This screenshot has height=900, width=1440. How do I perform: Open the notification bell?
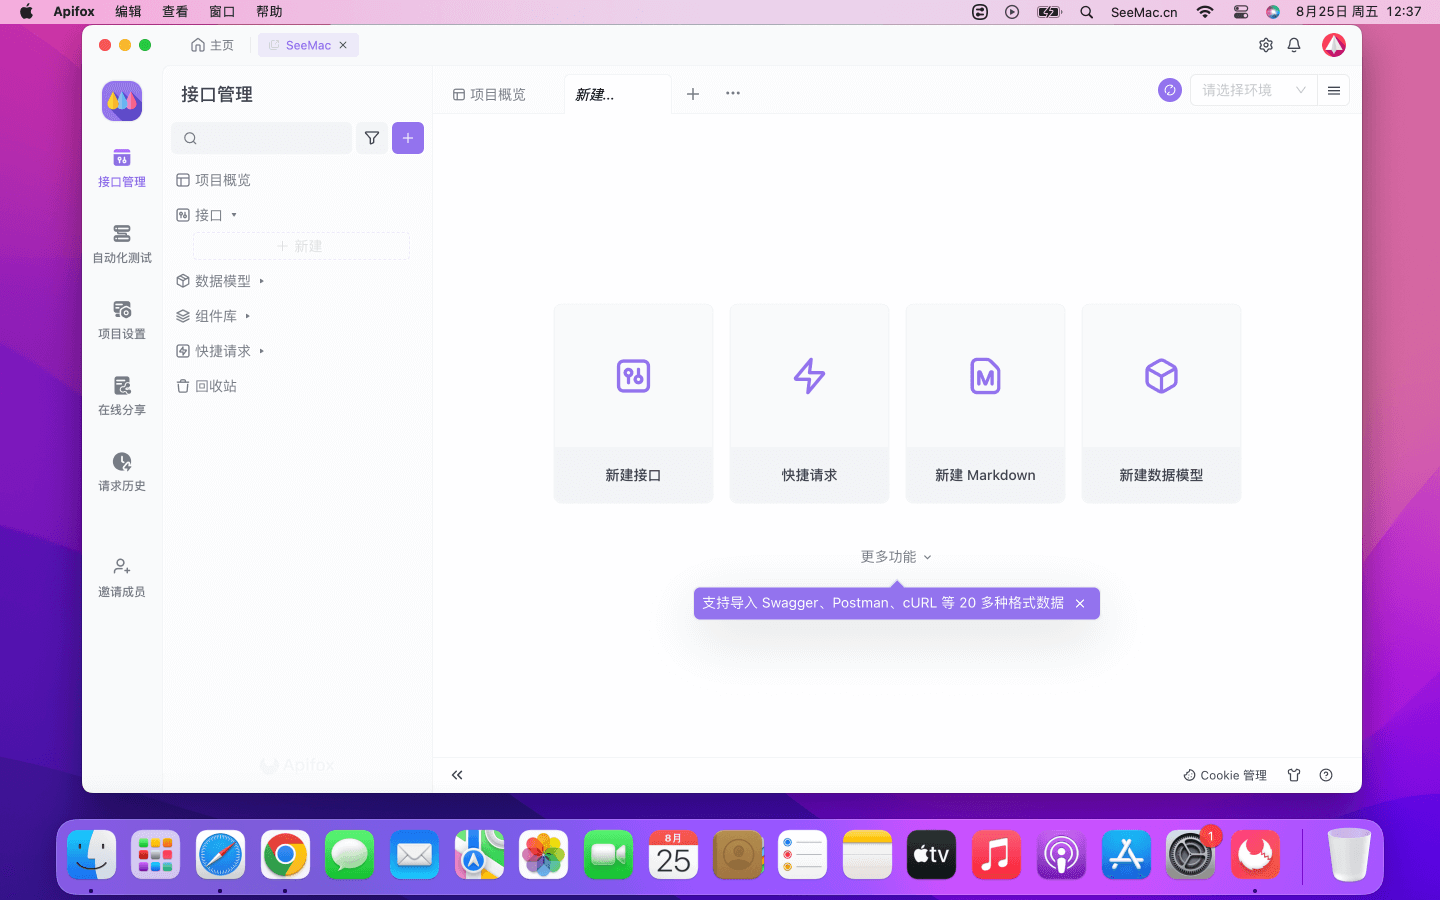click(x=1294, y=45)
